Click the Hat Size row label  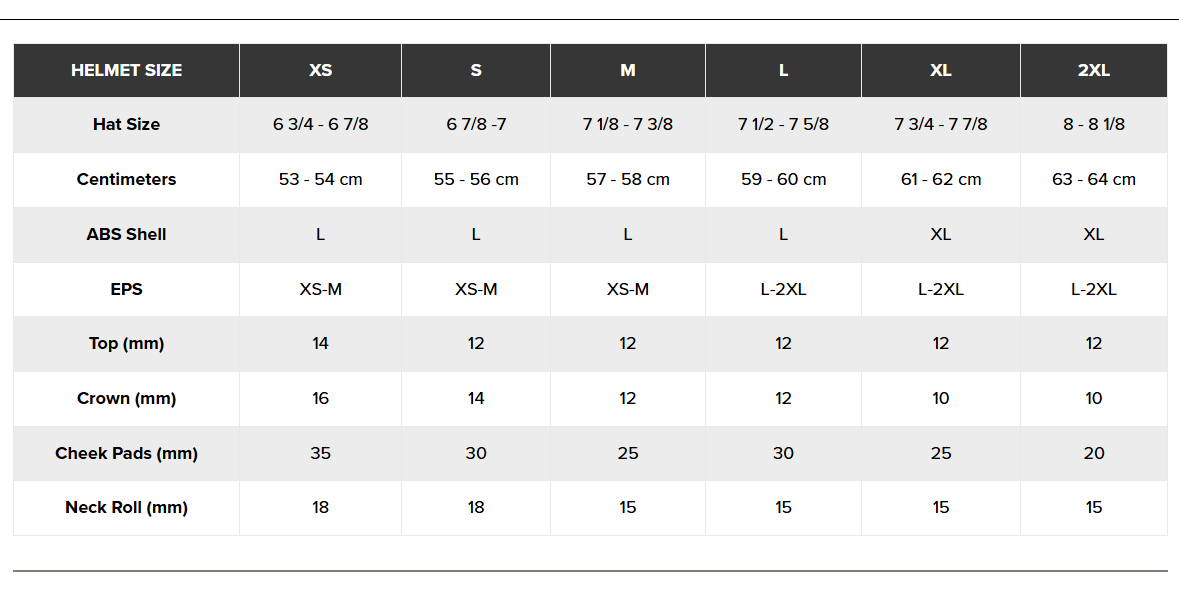click(126, 125)
